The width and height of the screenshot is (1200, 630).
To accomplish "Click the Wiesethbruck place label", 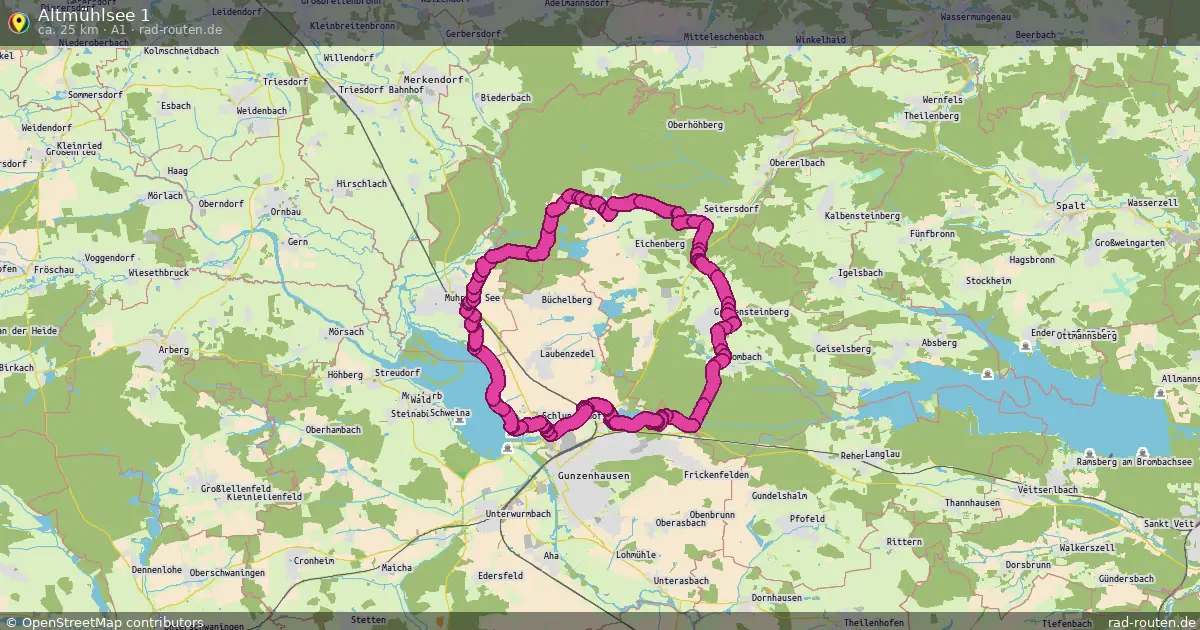I will (159, 272).
